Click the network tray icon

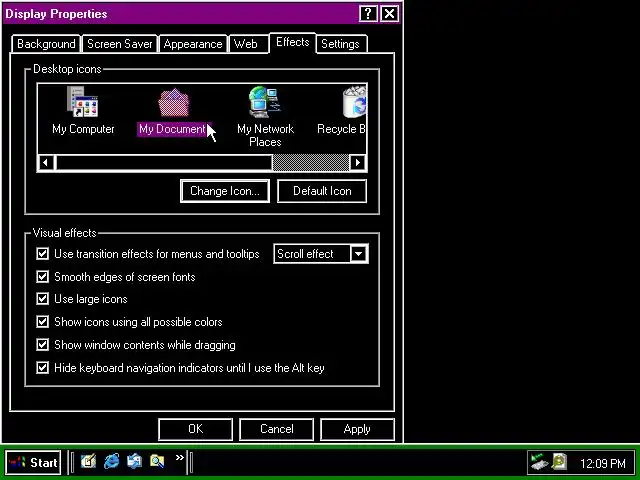(x=539, y=462)
